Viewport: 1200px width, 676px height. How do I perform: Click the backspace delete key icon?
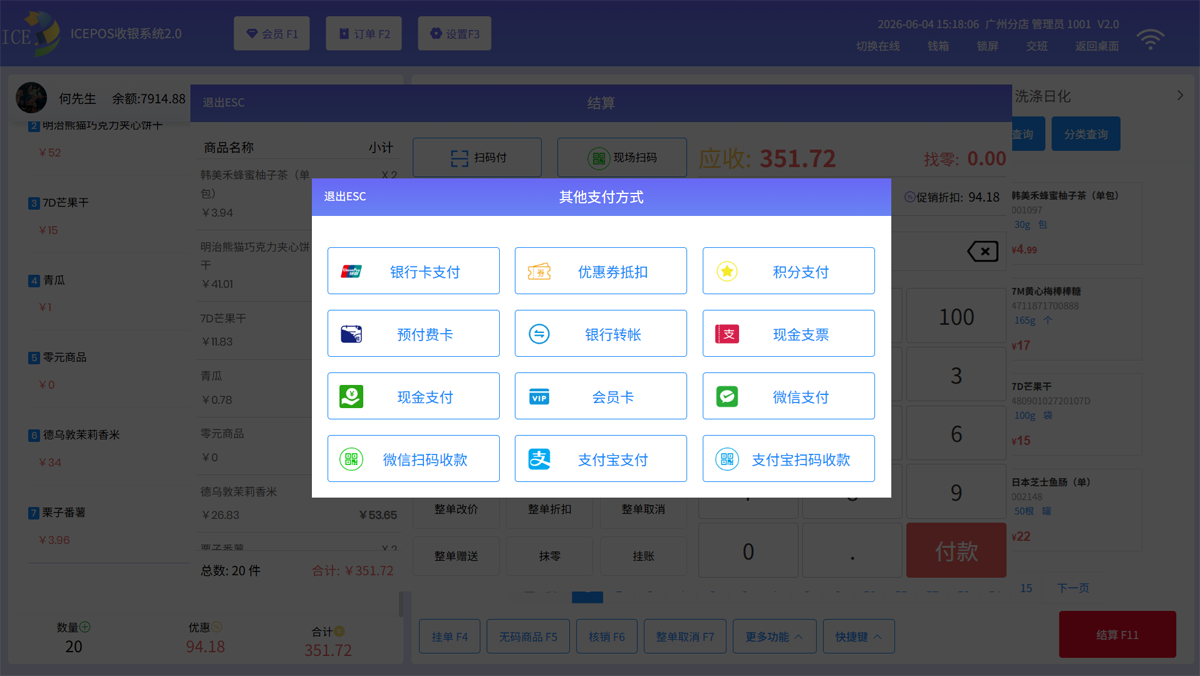coord(983,251)
